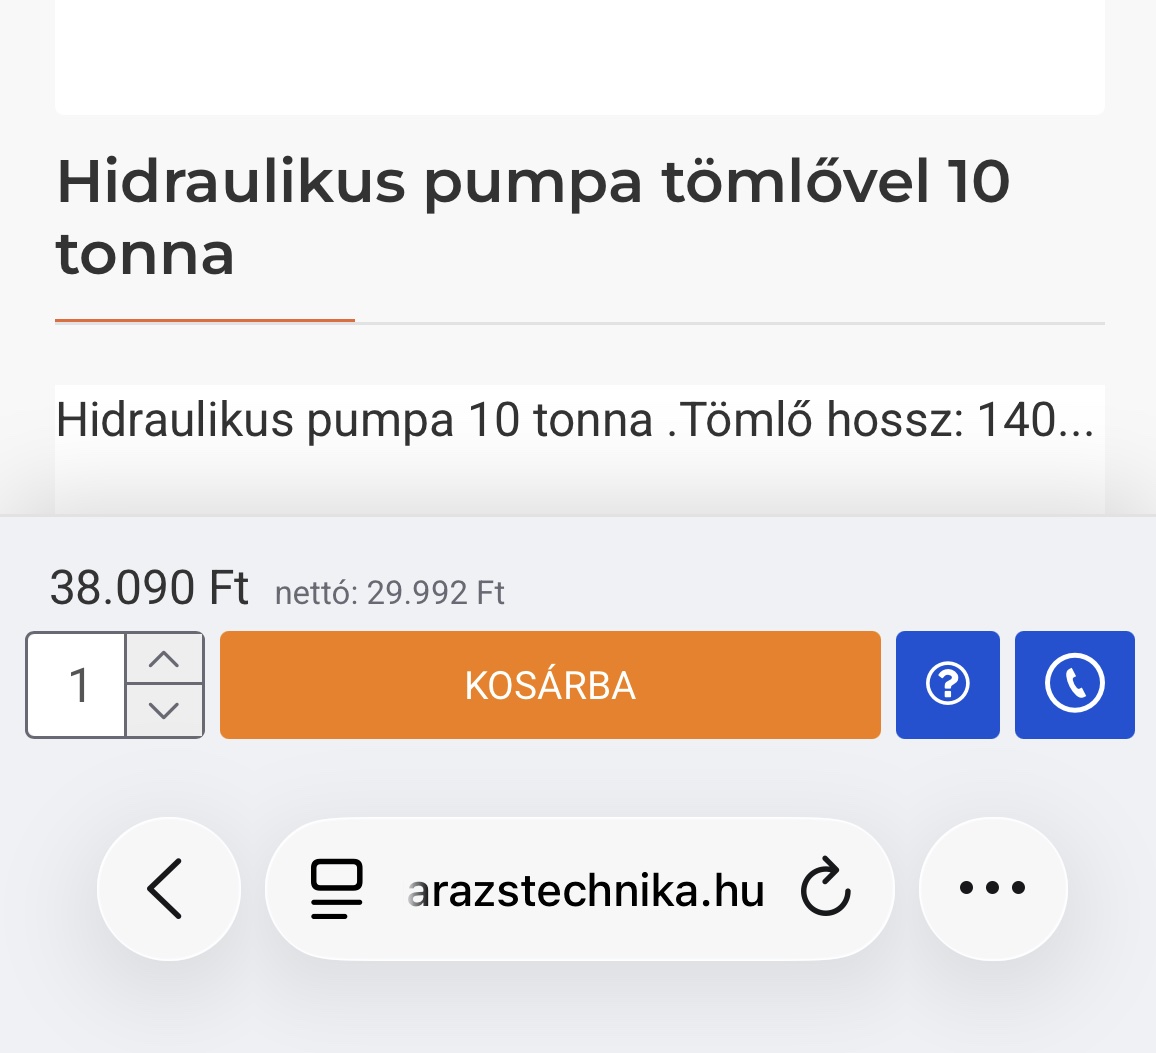
Task: Open the page settings icon in address bar
Action: pyautogui.click(x=336, y=888)
